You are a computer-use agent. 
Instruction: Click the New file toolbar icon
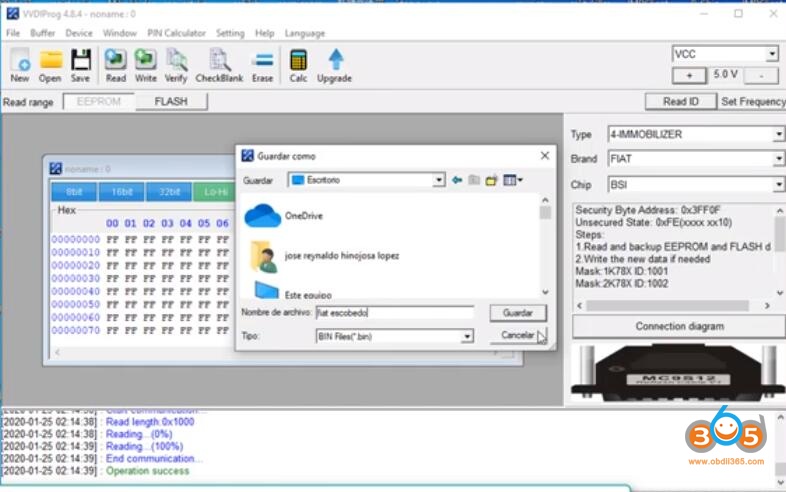coord(20,65)
